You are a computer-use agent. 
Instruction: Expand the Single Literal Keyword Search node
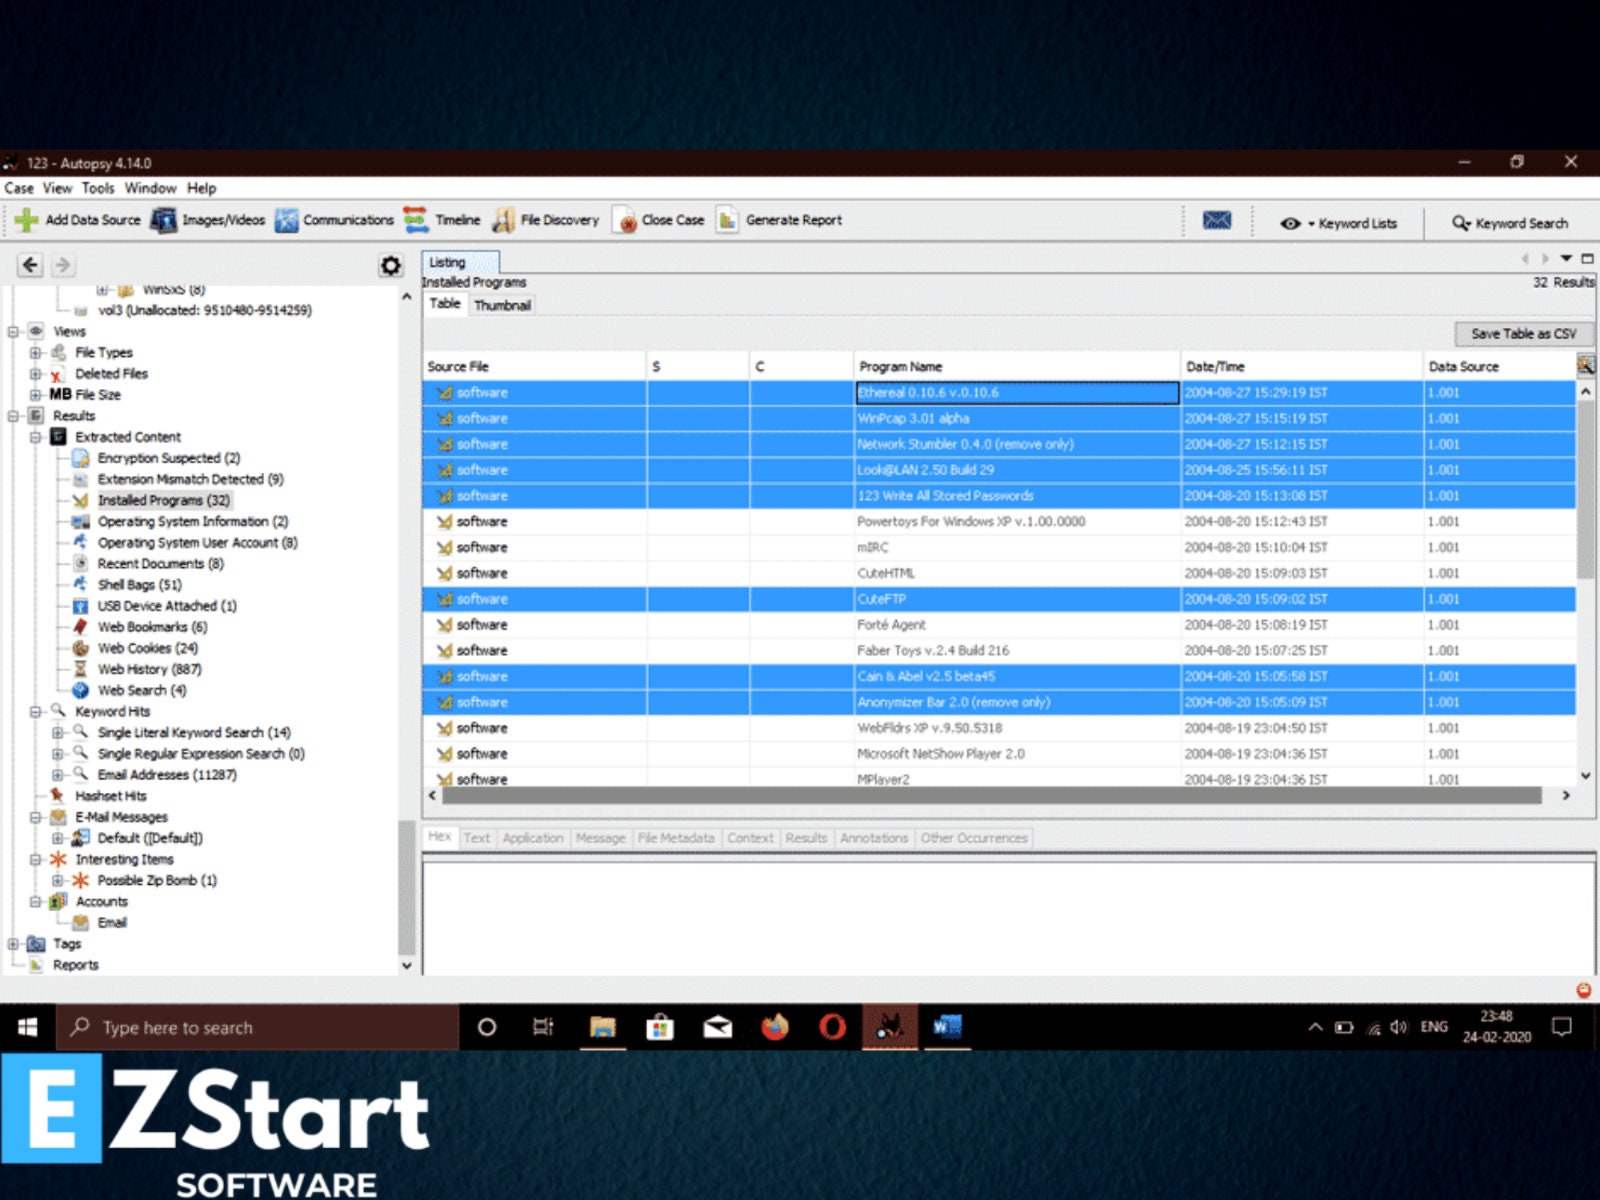[x=57, y=732]
